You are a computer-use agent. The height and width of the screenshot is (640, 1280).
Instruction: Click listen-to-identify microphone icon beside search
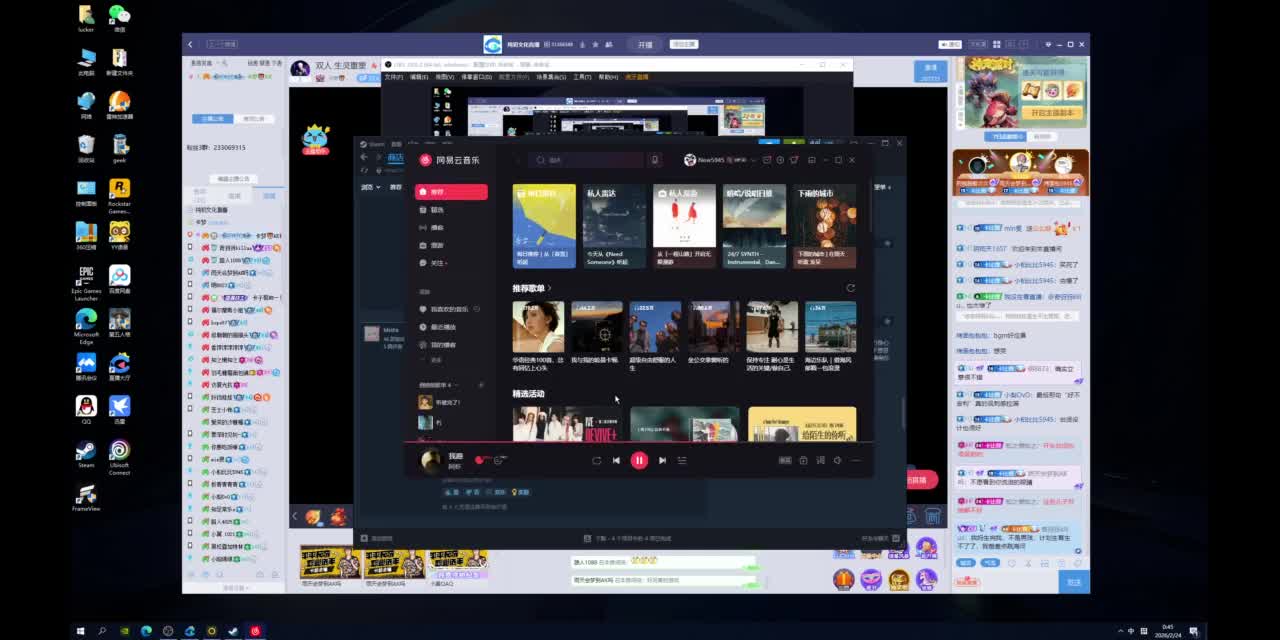[x=655, y=160]
